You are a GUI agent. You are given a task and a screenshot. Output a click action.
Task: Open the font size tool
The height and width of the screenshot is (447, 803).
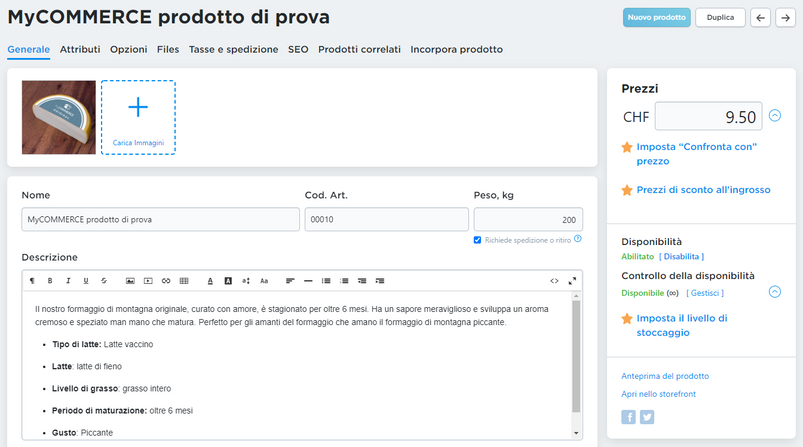[246, 281]
